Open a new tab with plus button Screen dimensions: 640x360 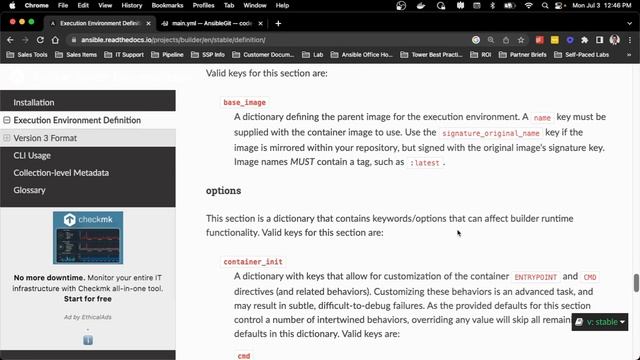[278, 24]
